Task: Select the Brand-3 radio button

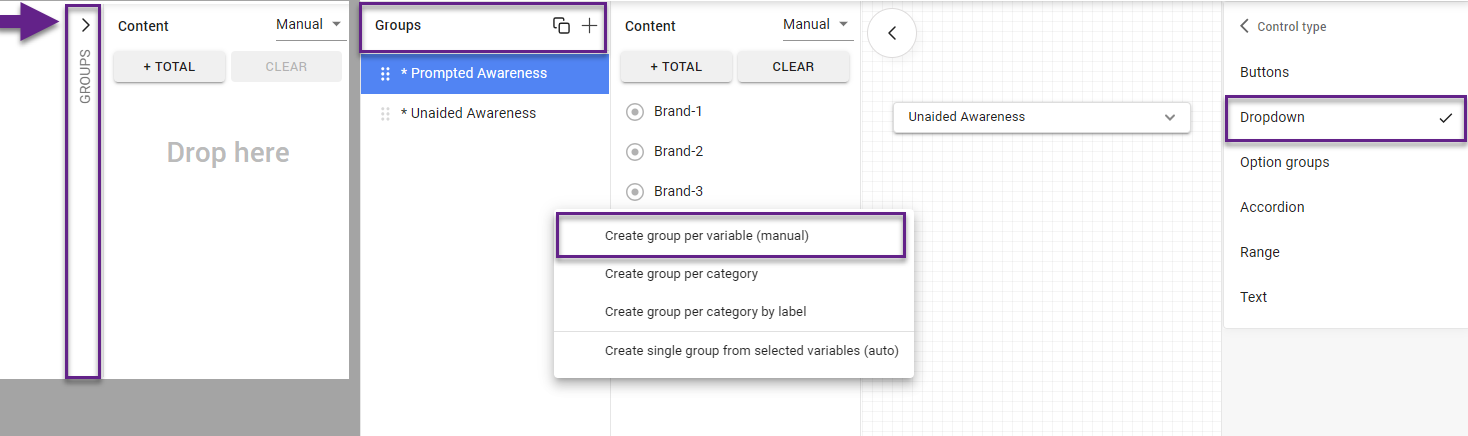Action: point(633,192)
